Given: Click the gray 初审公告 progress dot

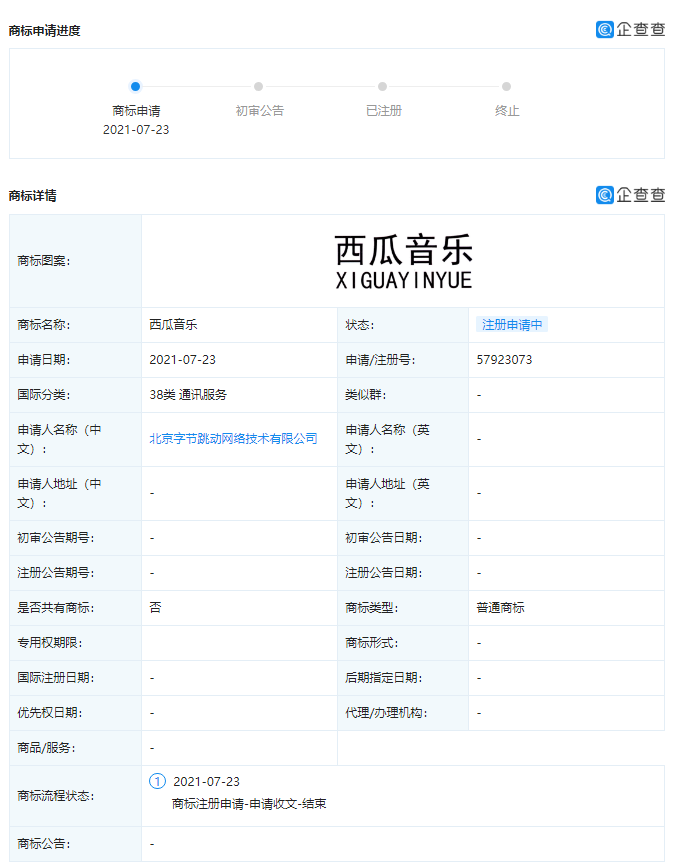Looking at the screenshot, I should (x=259, y=87).
